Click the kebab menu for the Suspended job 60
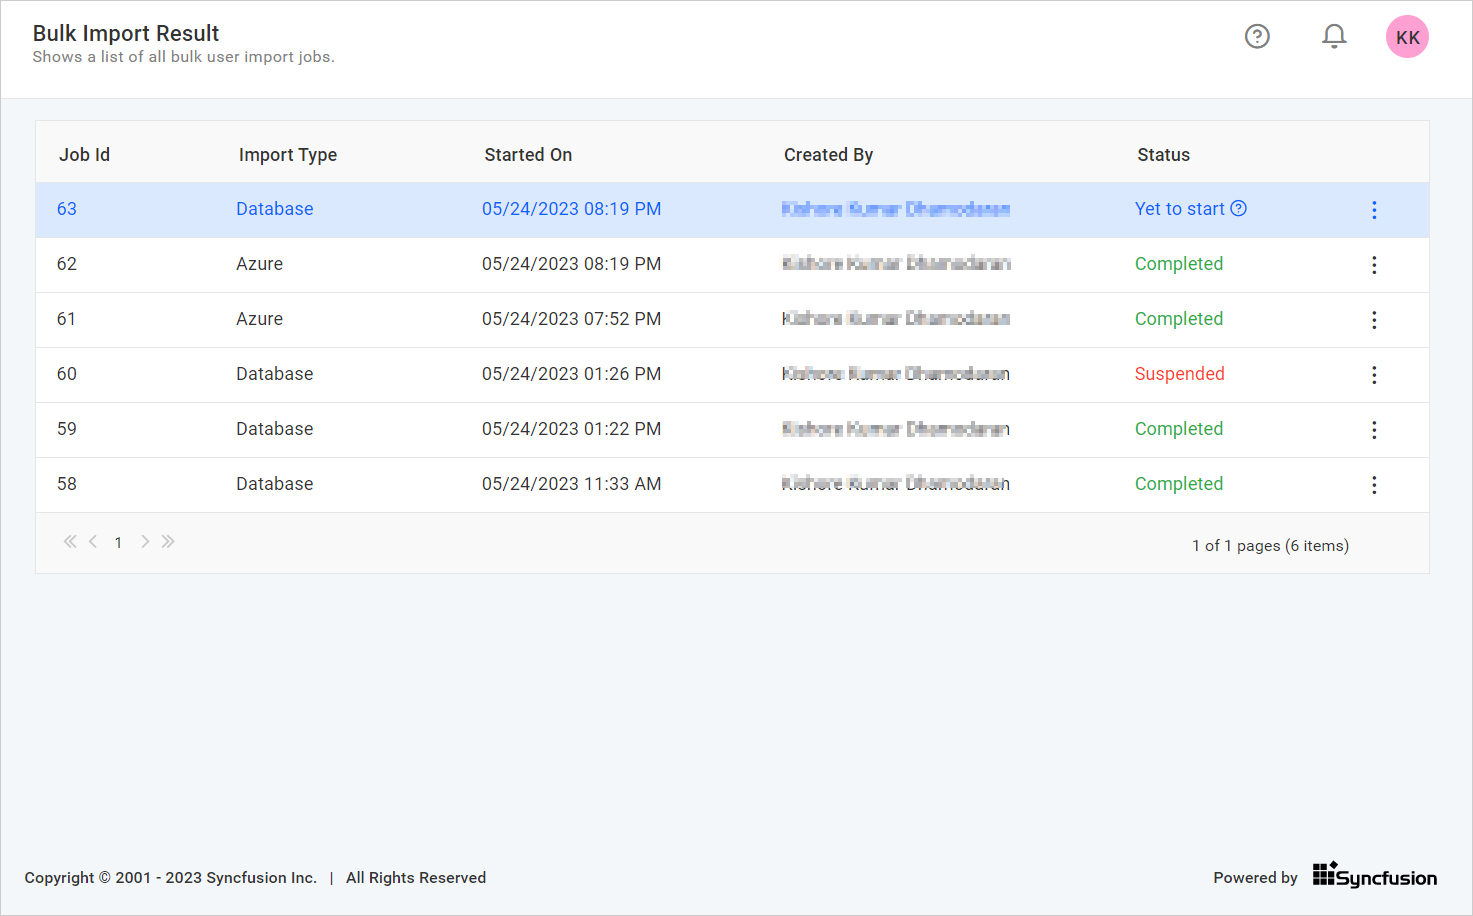Viewport: 1473px width, 916px height. (1374, 375)
